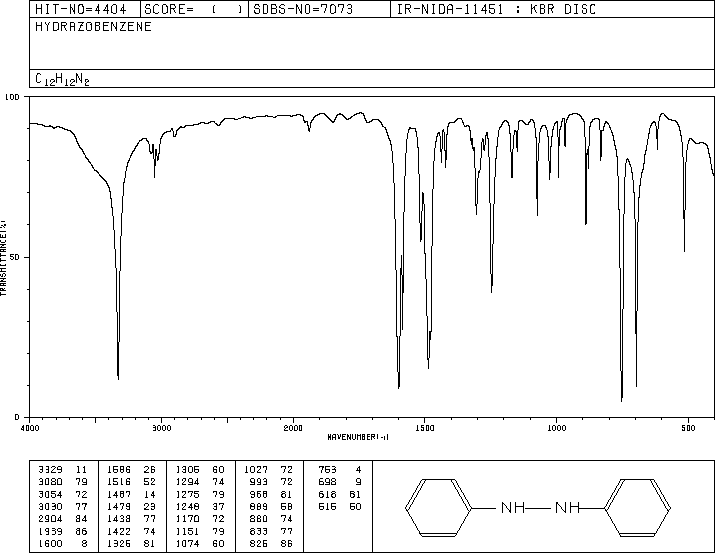715x553 pixels.
Task: Click the 1500 tick label on the wavenumber axis
Action: (425, 428)
